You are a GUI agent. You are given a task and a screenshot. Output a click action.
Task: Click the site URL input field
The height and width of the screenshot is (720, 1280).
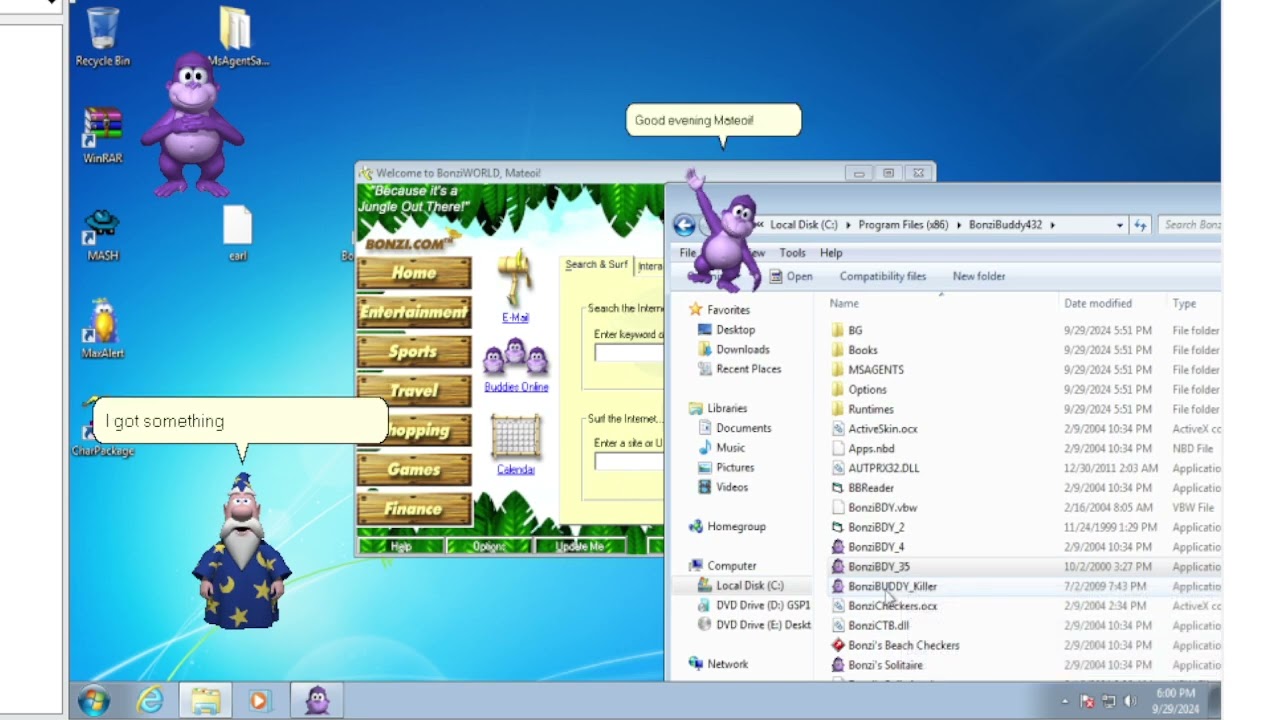[x=629, y=461]
